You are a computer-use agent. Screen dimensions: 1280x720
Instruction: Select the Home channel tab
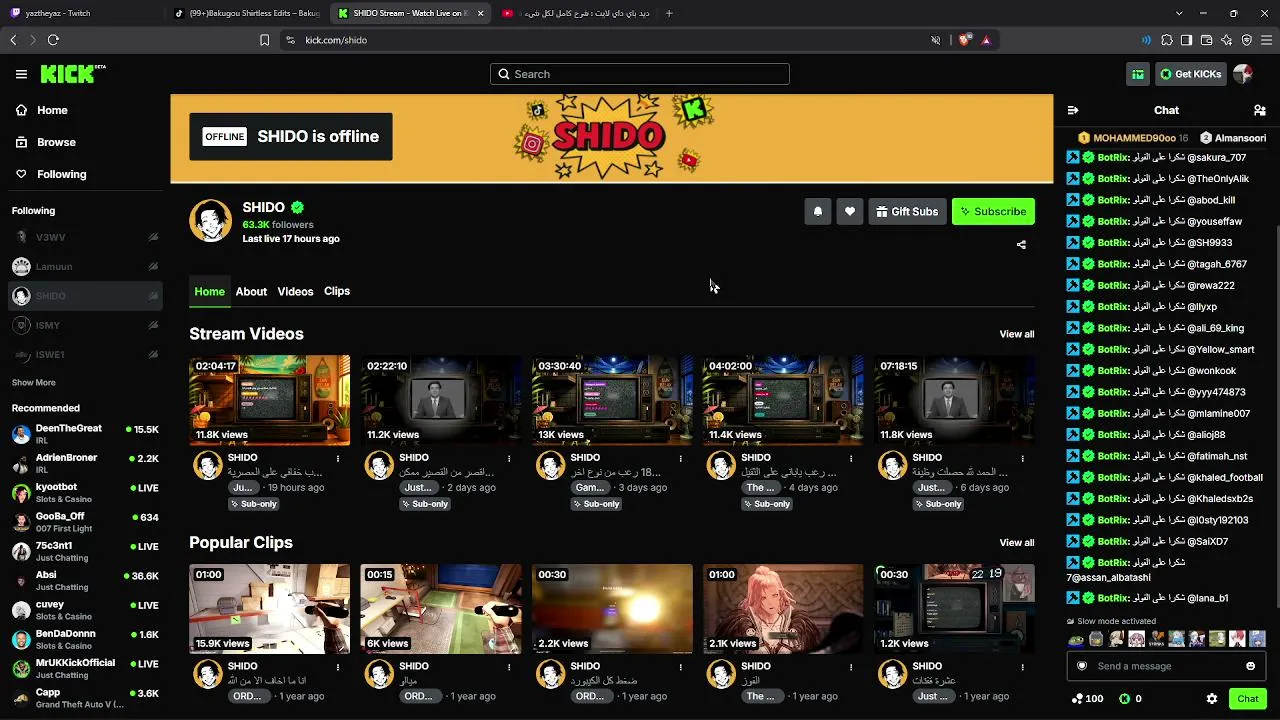pos(209,291)
